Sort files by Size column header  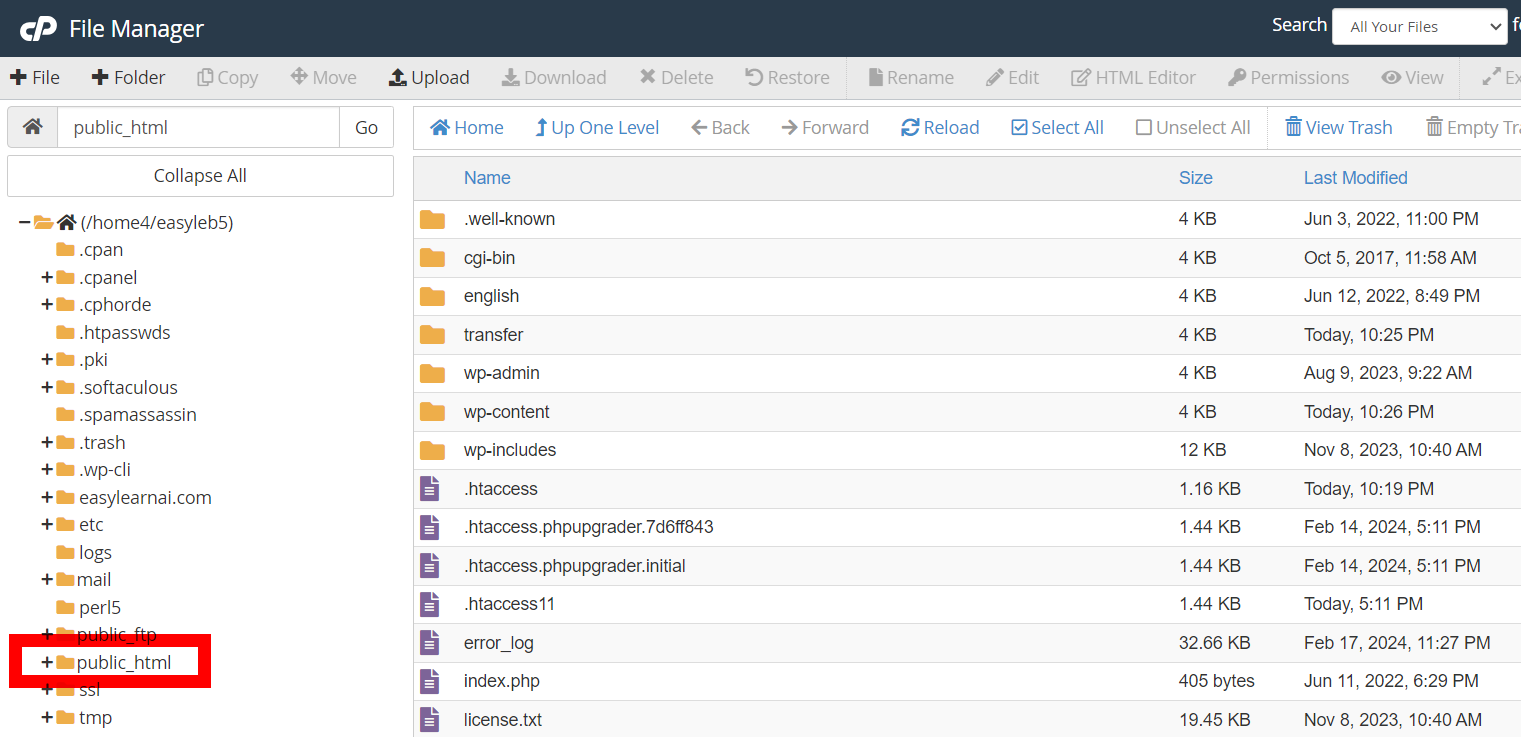1195,178
